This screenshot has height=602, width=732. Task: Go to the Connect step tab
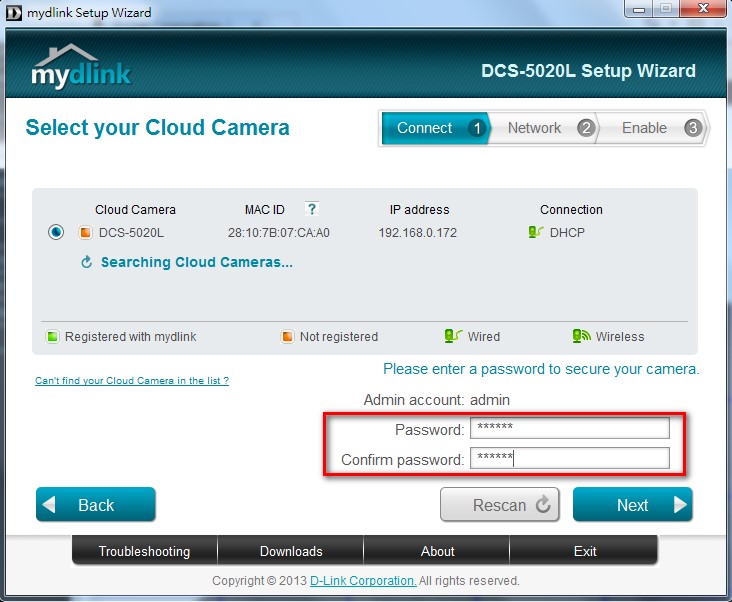pyautogui.click(x=435, y=128)
